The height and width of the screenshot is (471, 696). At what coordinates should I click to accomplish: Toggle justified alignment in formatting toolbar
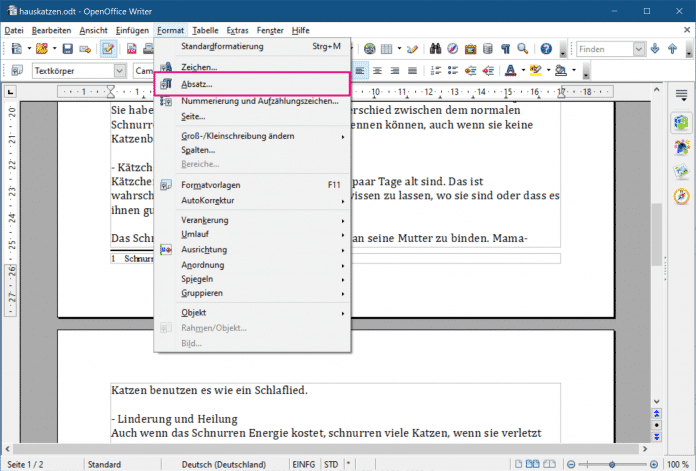tap(410, 71)
